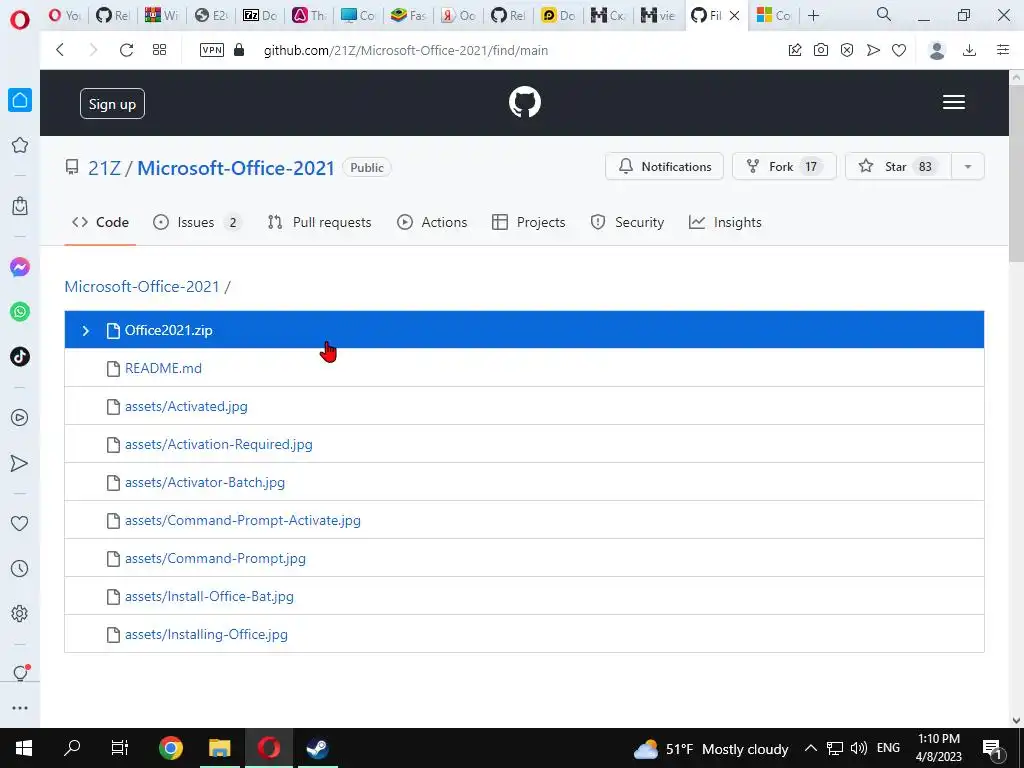1024x768 pixels.
Task: Switch to the Projects tab
Action: tap(528, 222)
